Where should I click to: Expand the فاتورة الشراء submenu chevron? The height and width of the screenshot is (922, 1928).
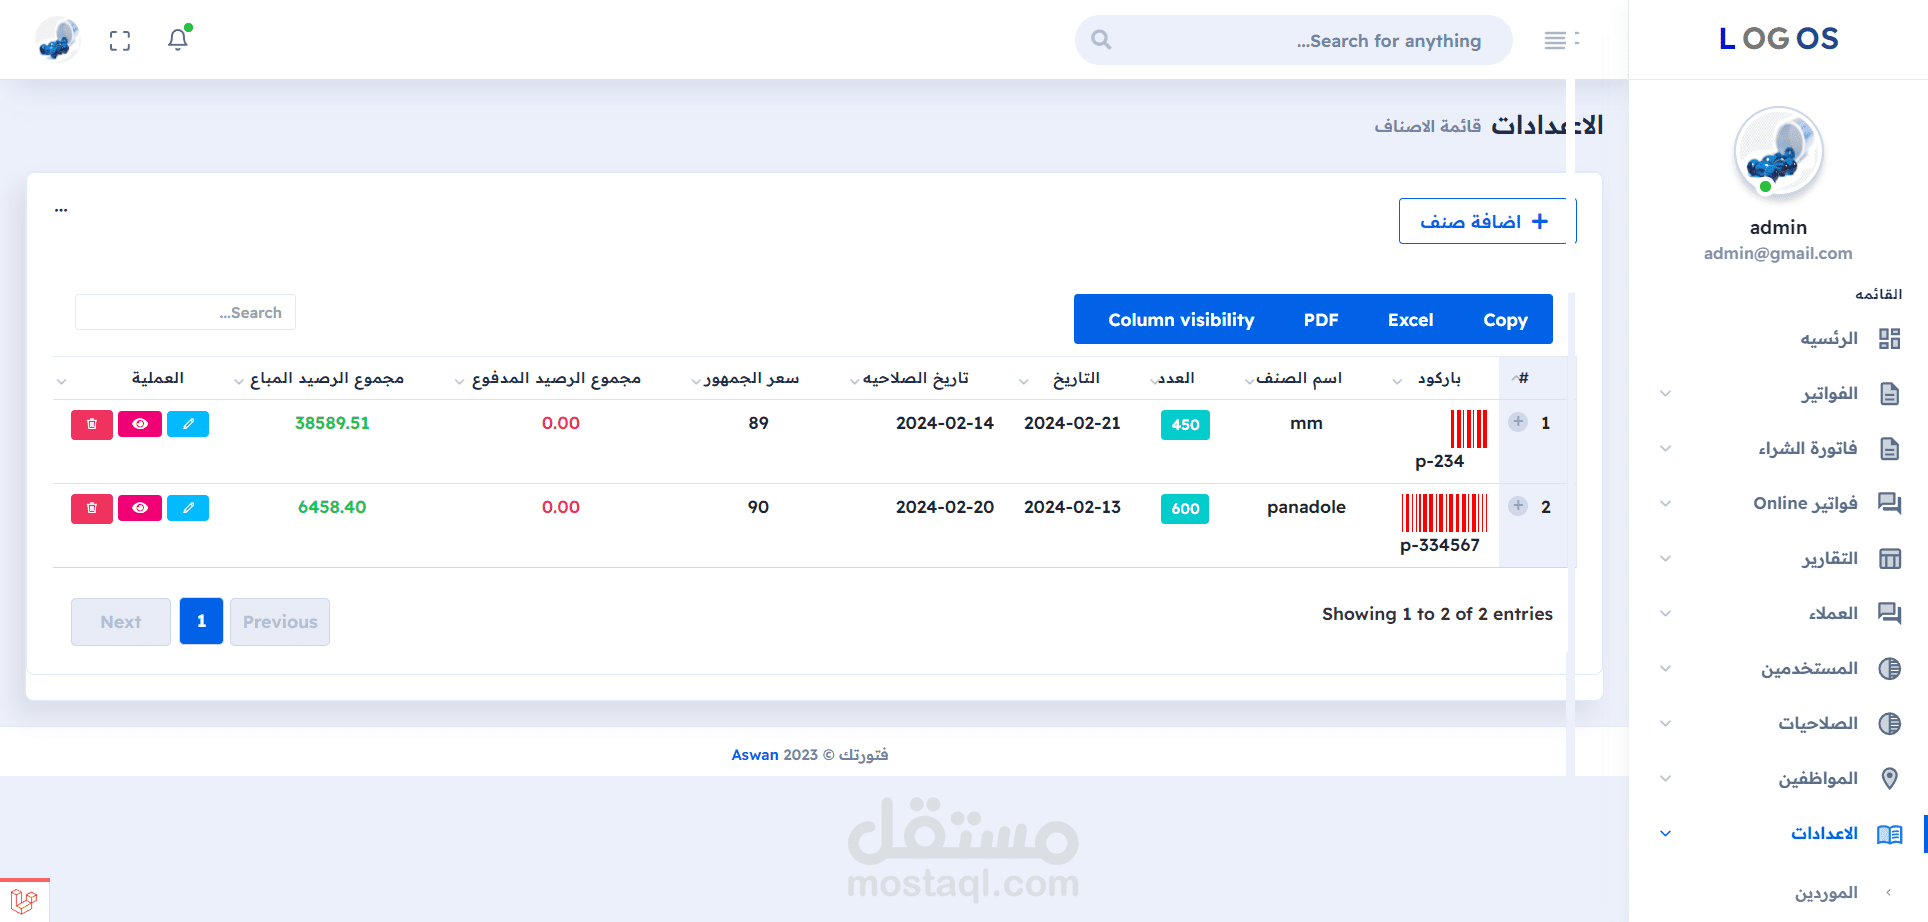pos(1665,448)
